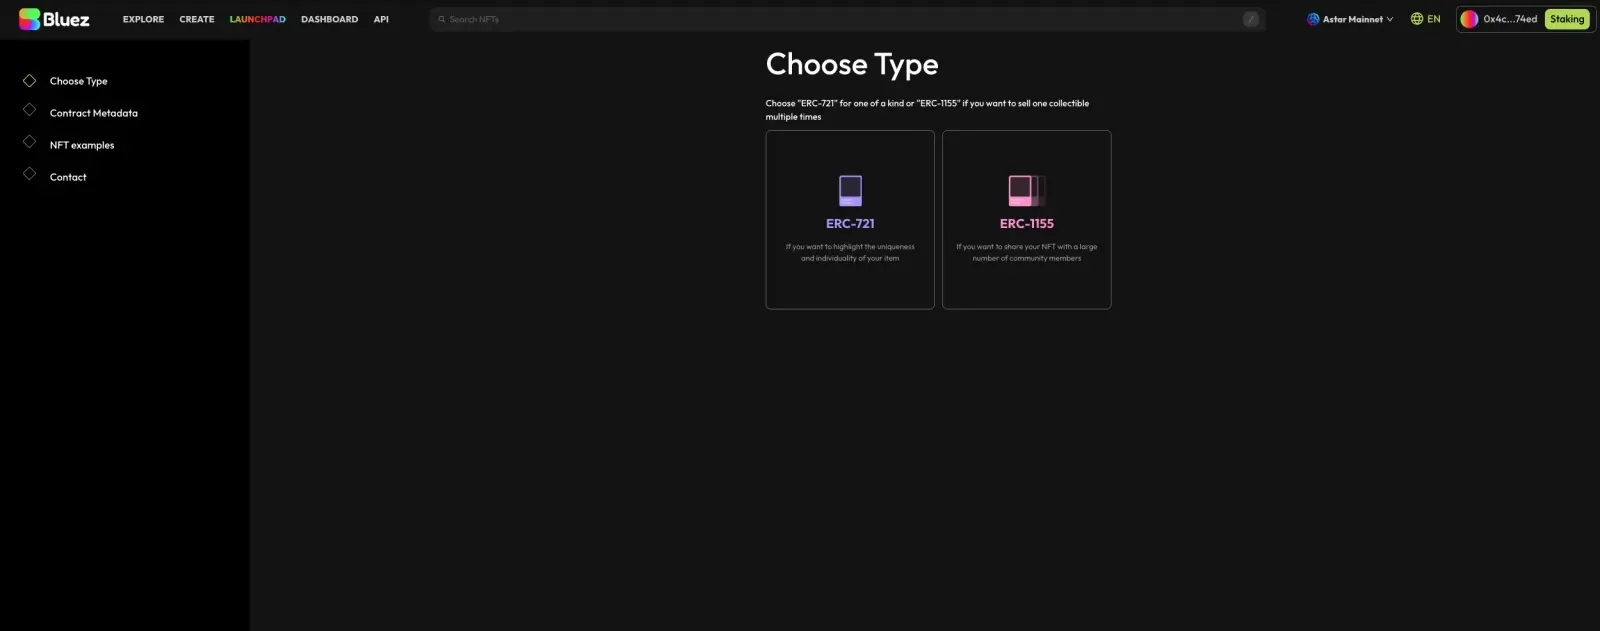Screen dimensions: 1600x631
Task: Open the API link
Action: point(381,19)
